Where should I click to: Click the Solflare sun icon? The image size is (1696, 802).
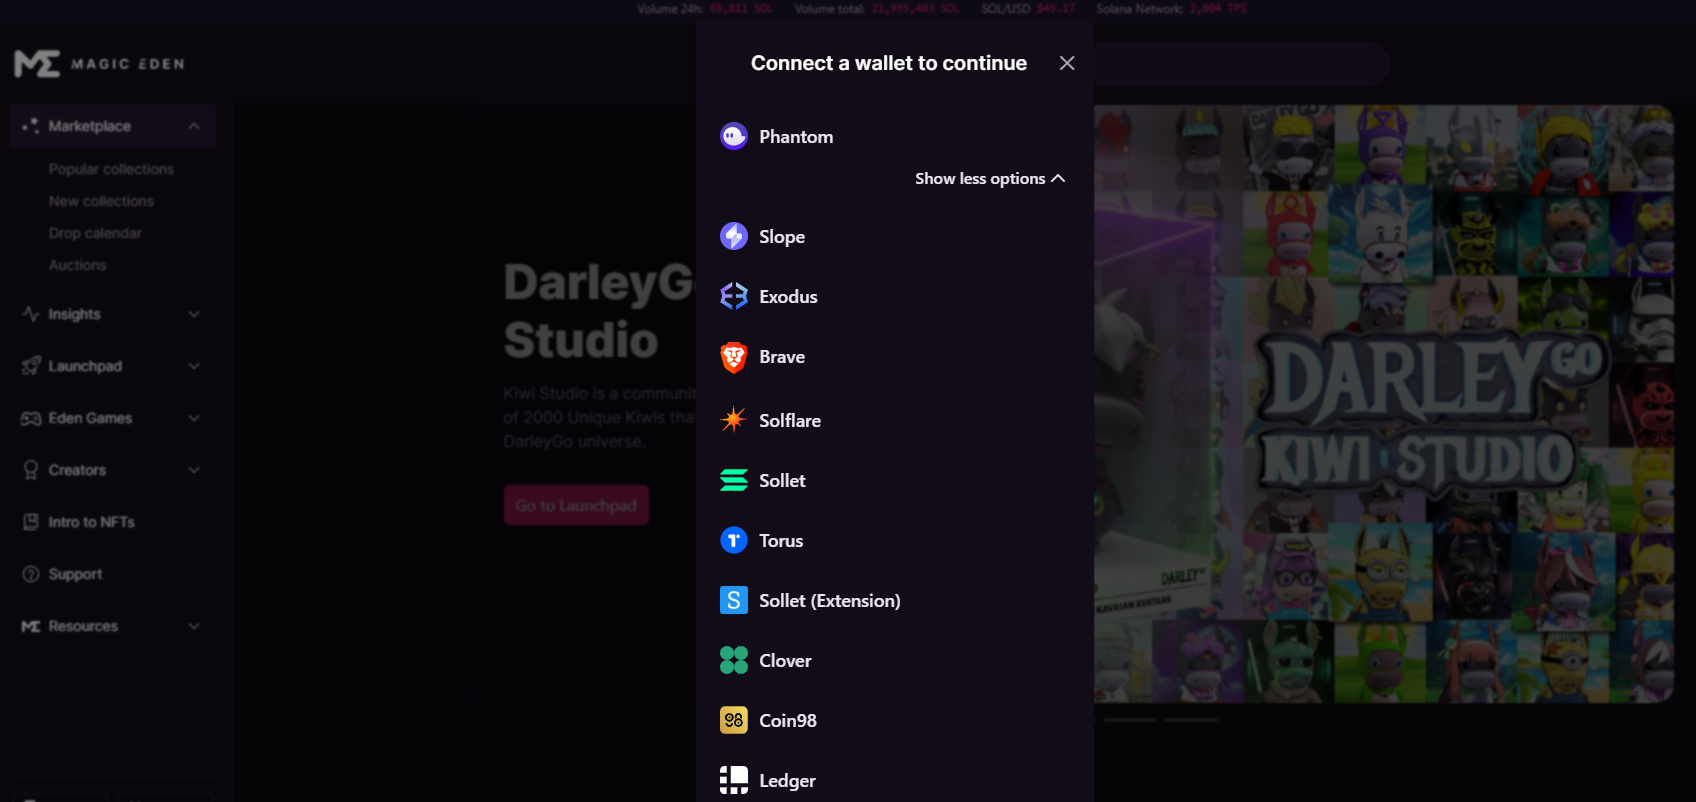[734, 420]
